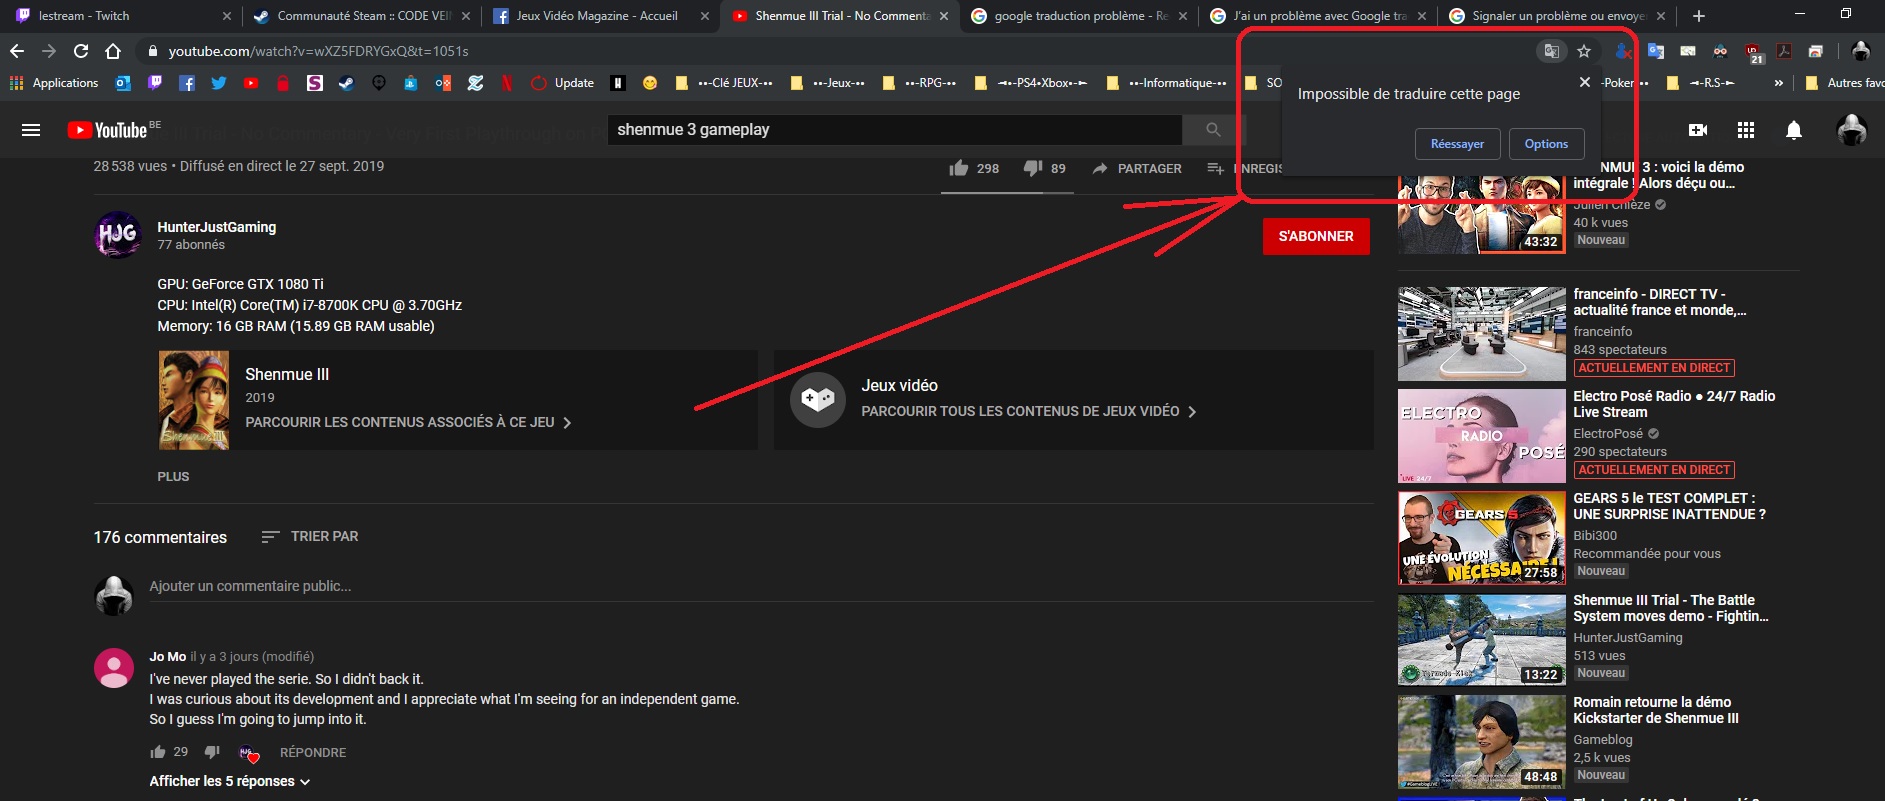Open the Steam bookmark icon
Screen dimensions: 1885x801
tap(347, 83)
